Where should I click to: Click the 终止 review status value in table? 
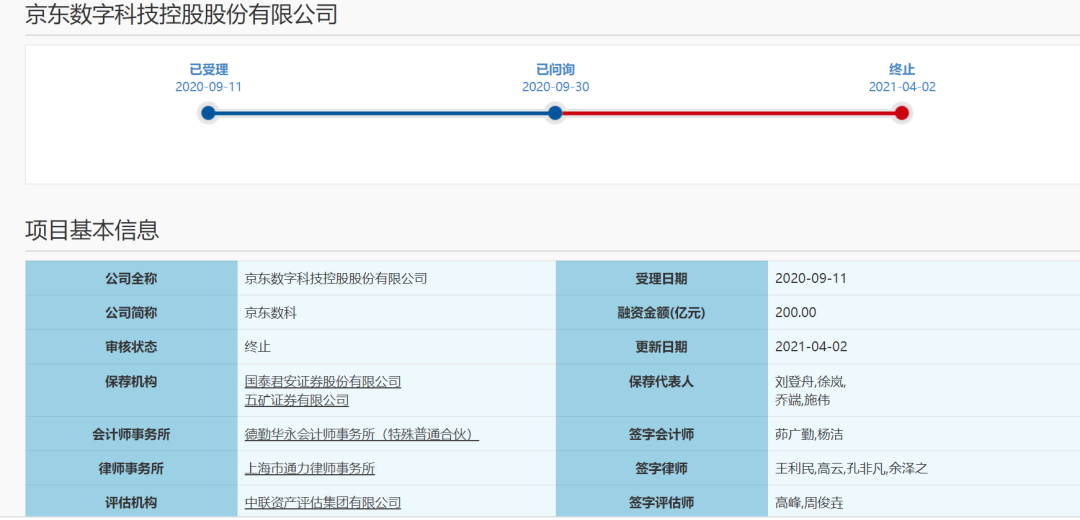pos(258,347)
